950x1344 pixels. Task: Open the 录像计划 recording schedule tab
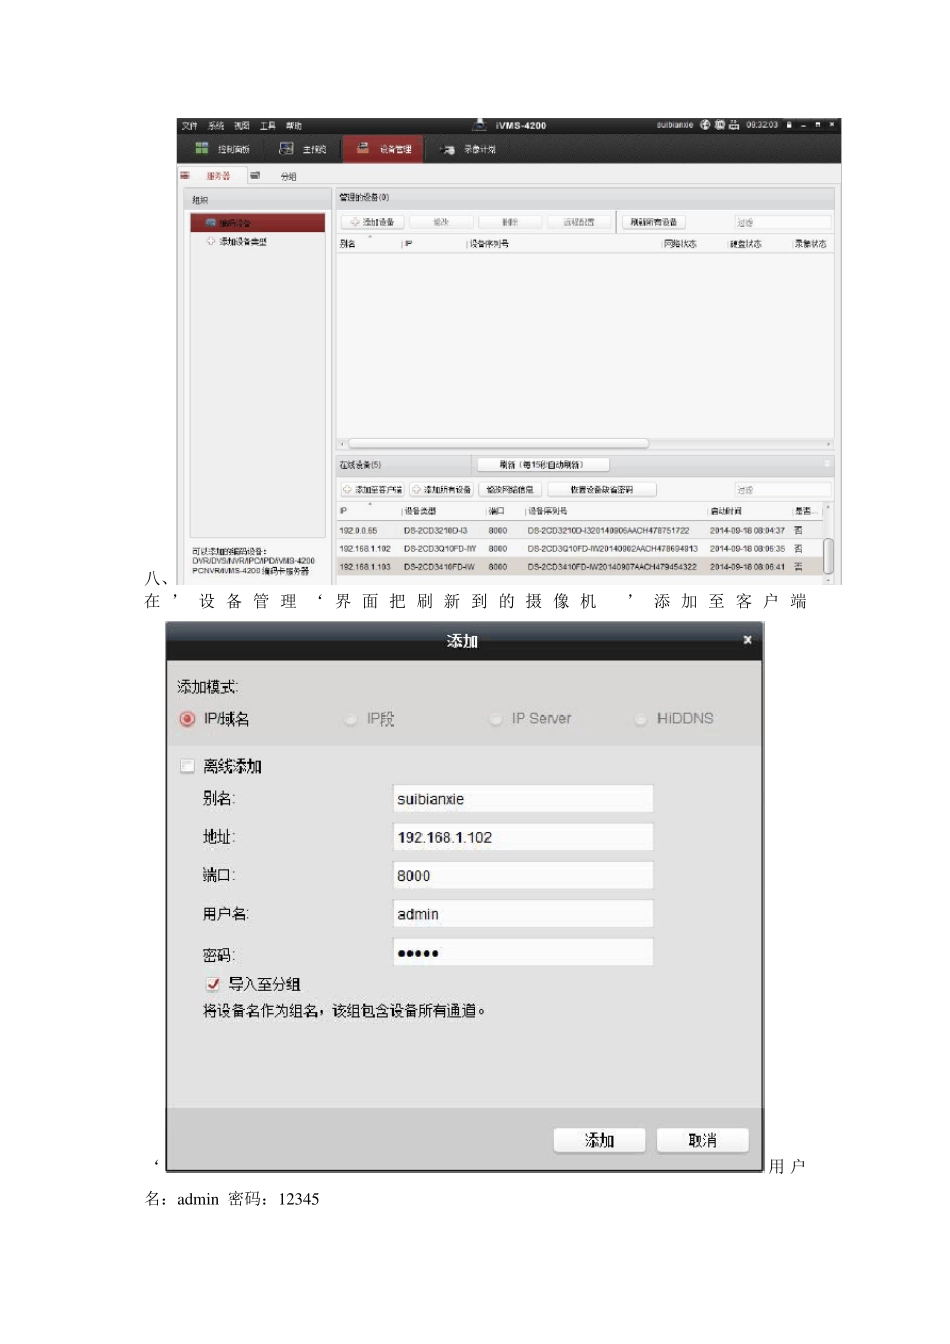469,149
